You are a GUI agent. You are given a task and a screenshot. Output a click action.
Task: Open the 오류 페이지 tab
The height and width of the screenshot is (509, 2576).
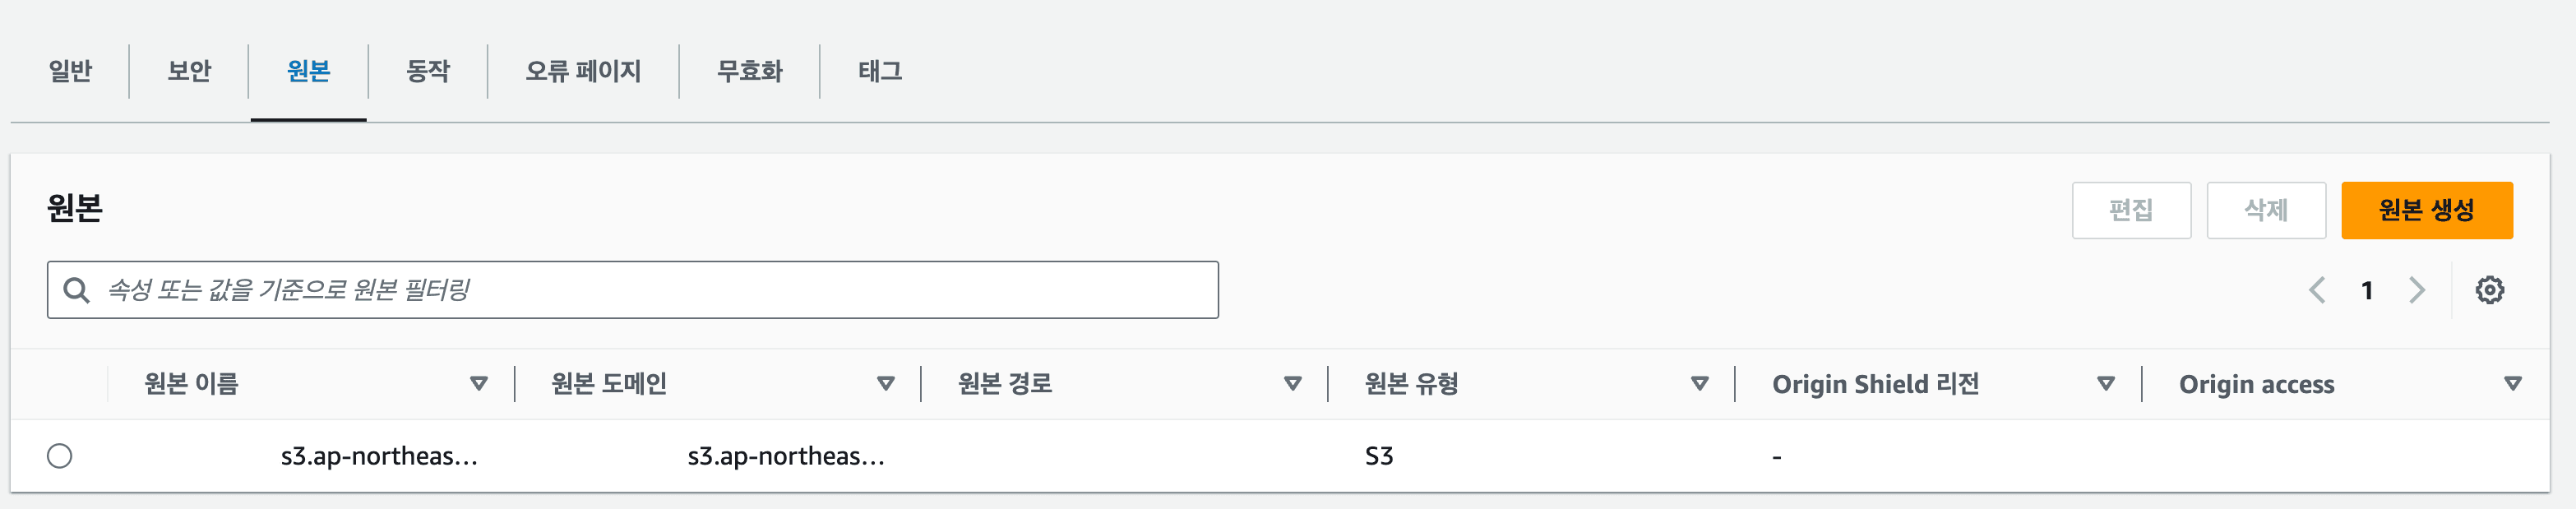click(583, 71)
